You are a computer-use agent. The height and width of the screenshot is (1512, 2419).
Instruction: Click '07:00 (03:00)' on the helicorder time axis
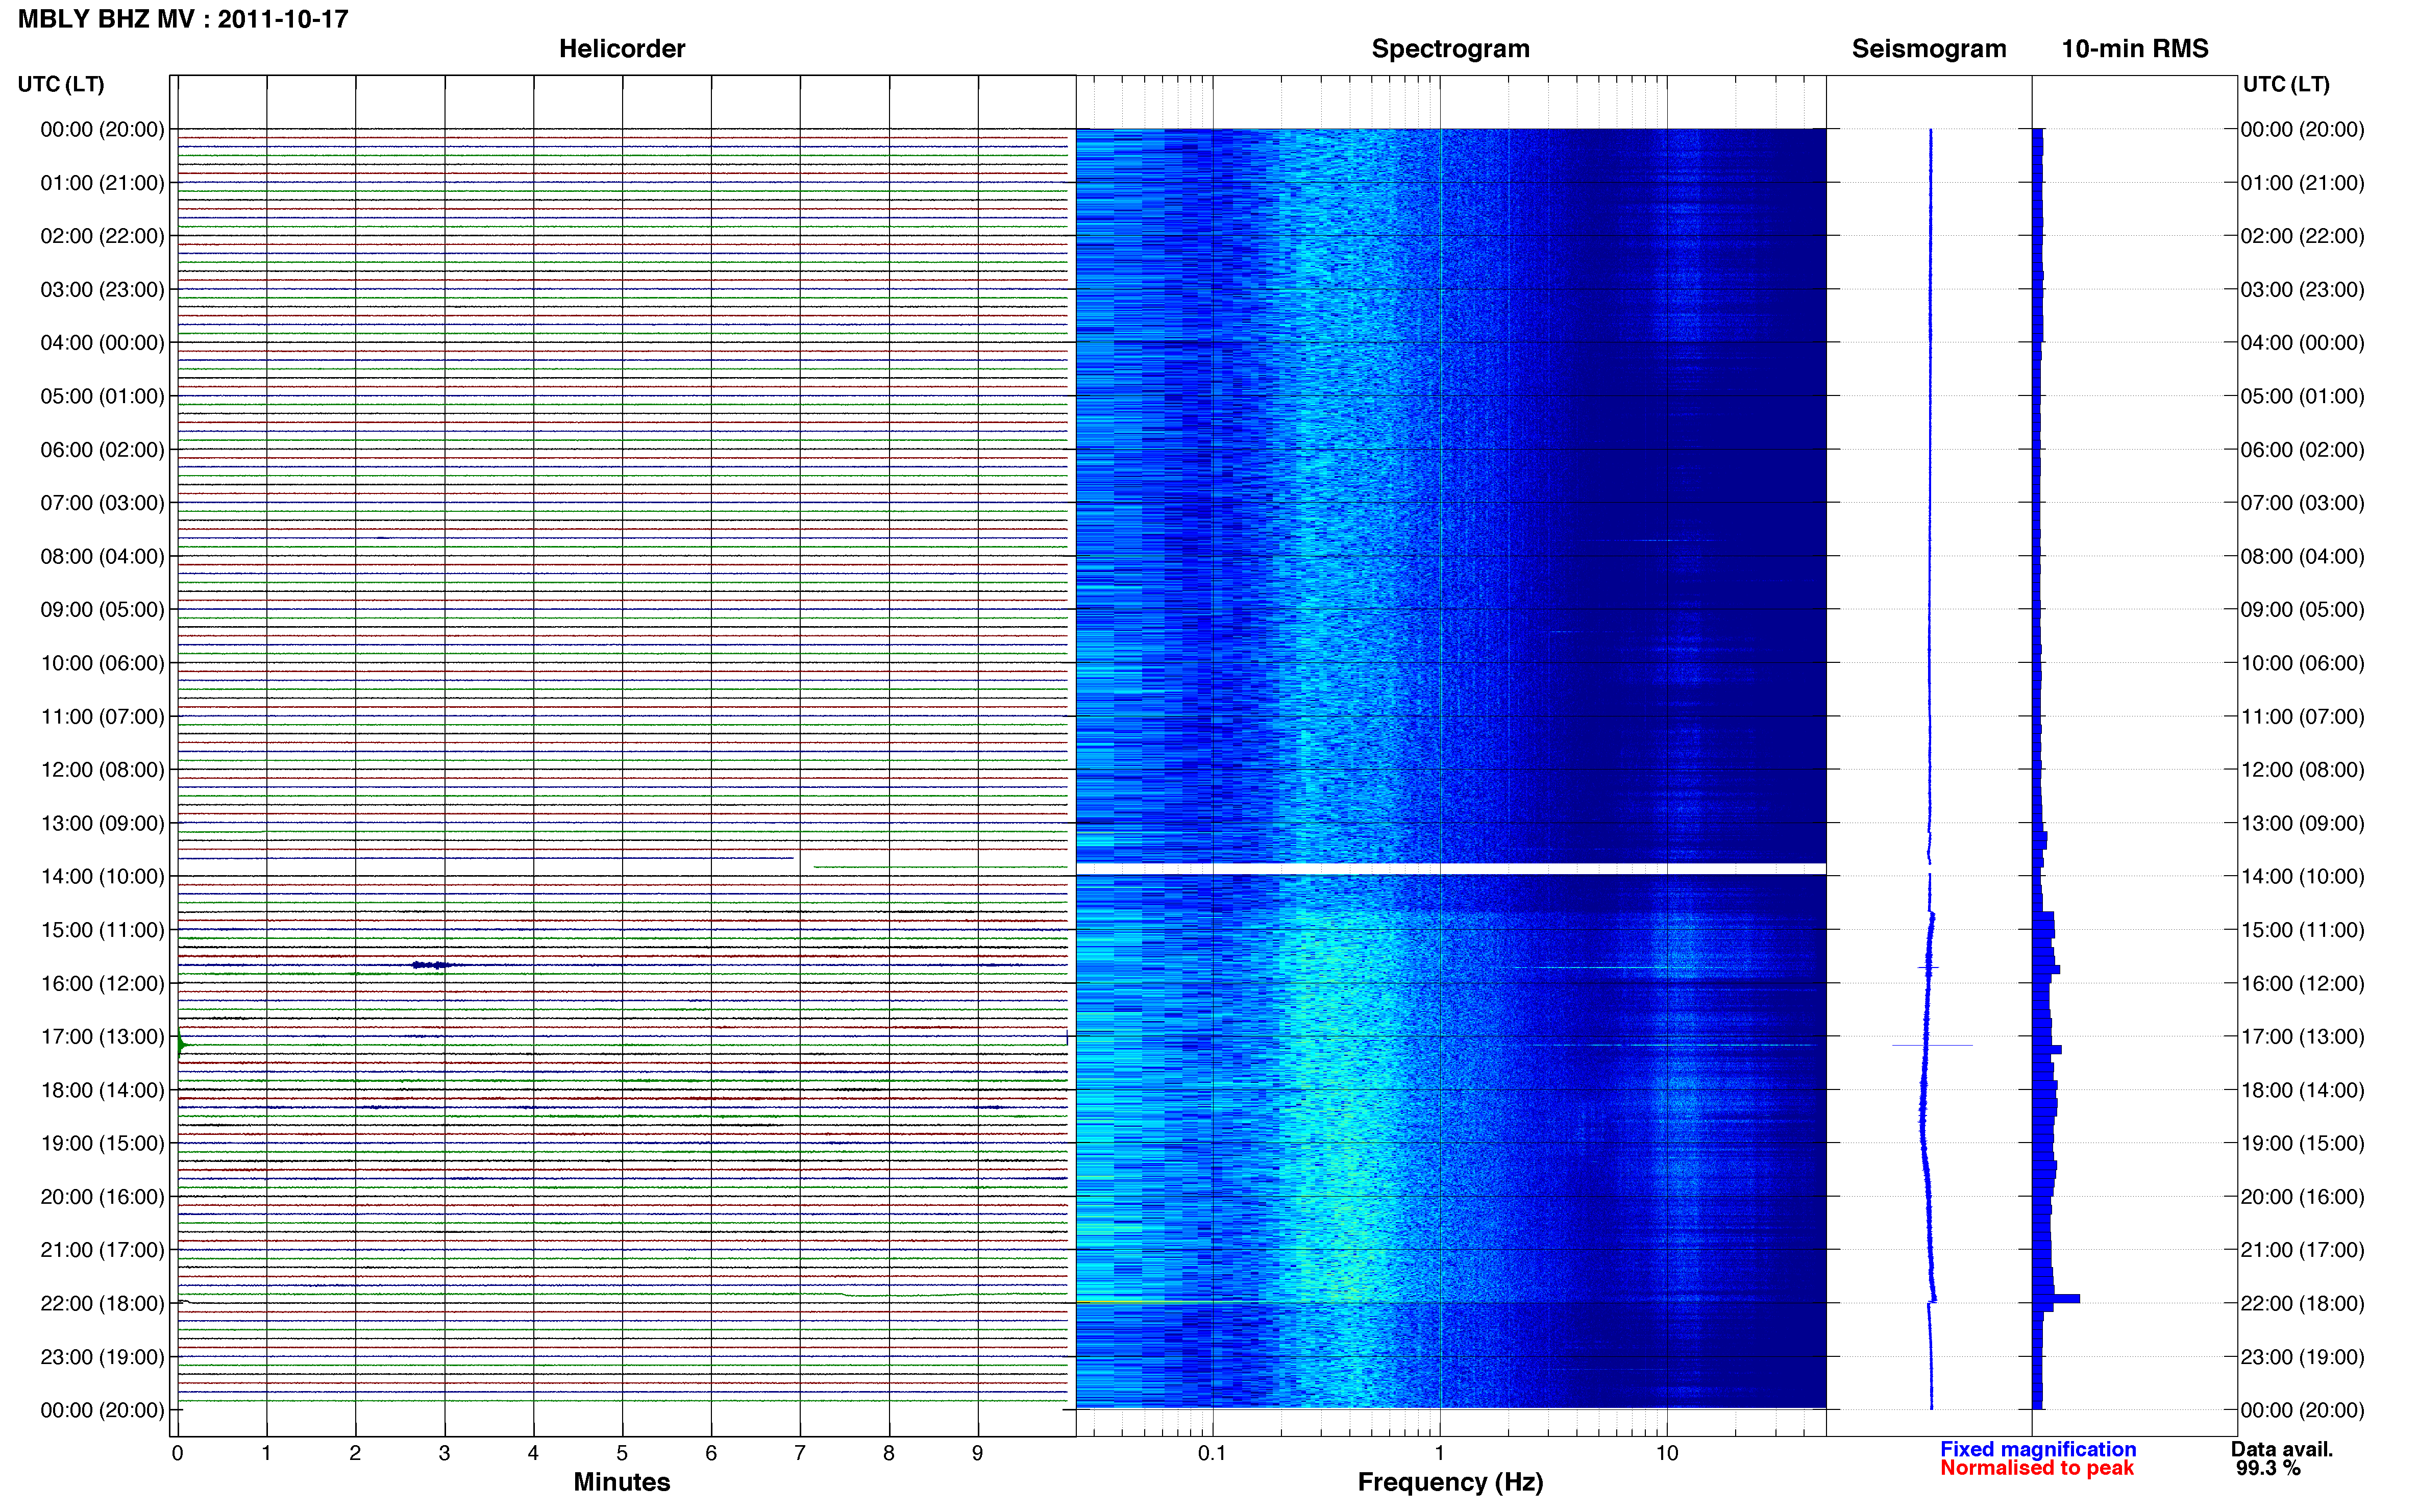tap(102, 503)
